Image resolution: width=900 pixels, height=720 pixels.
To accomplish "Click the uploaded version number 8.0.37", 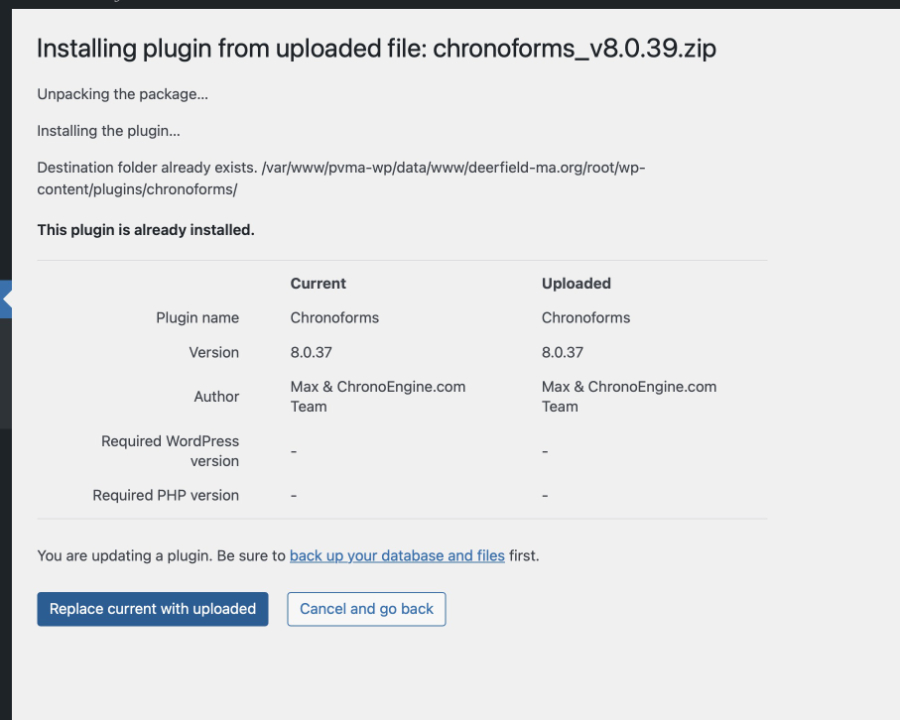I will coord(562,352).
